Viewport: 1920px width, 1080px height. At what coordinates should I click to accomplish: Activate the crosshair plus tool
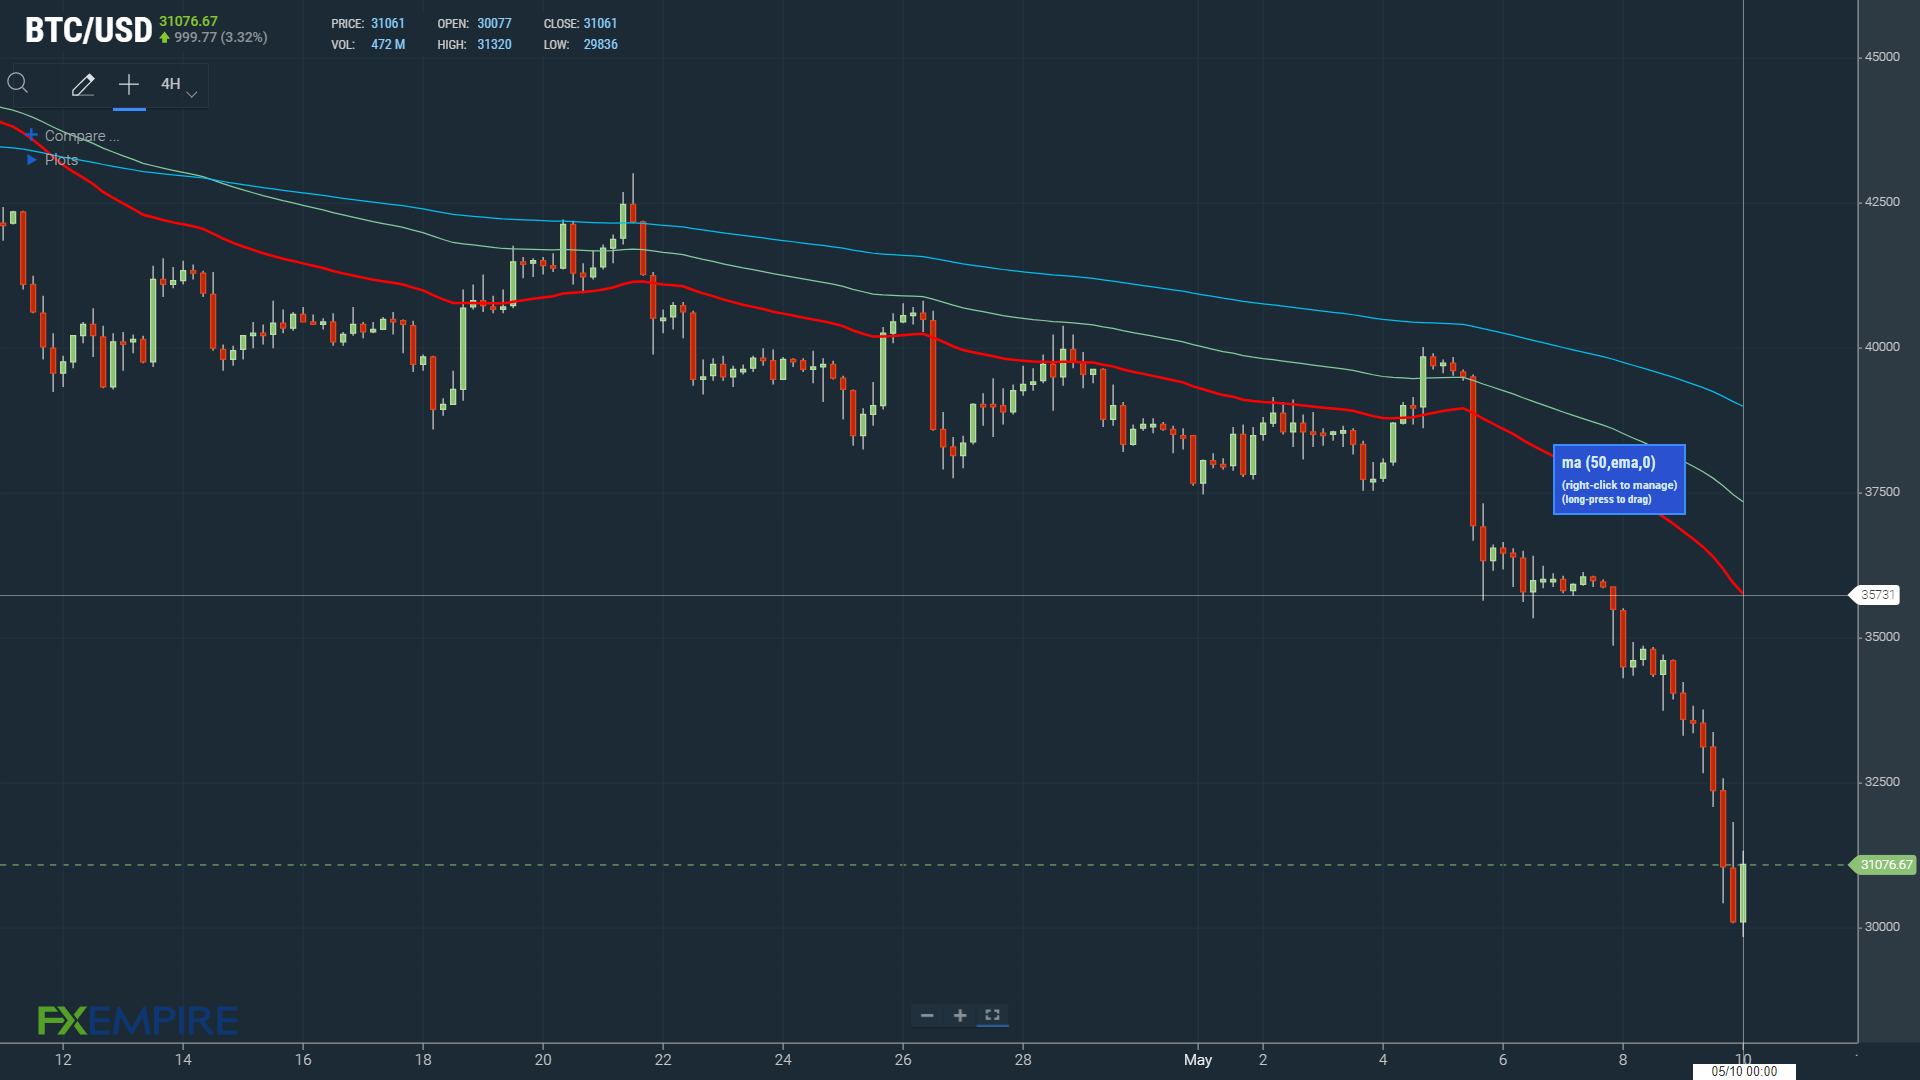click(x=129, y=85)
